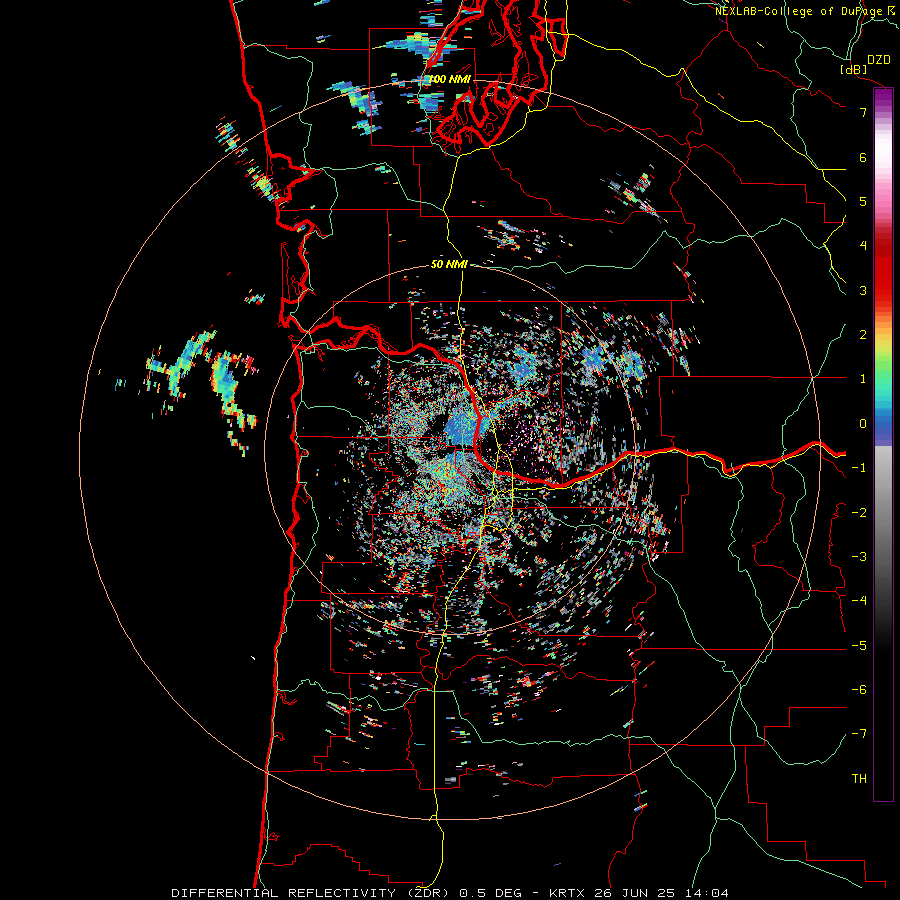
Task: Click the (ZDR) abbreviation in the caption
Action: point(428,893)
